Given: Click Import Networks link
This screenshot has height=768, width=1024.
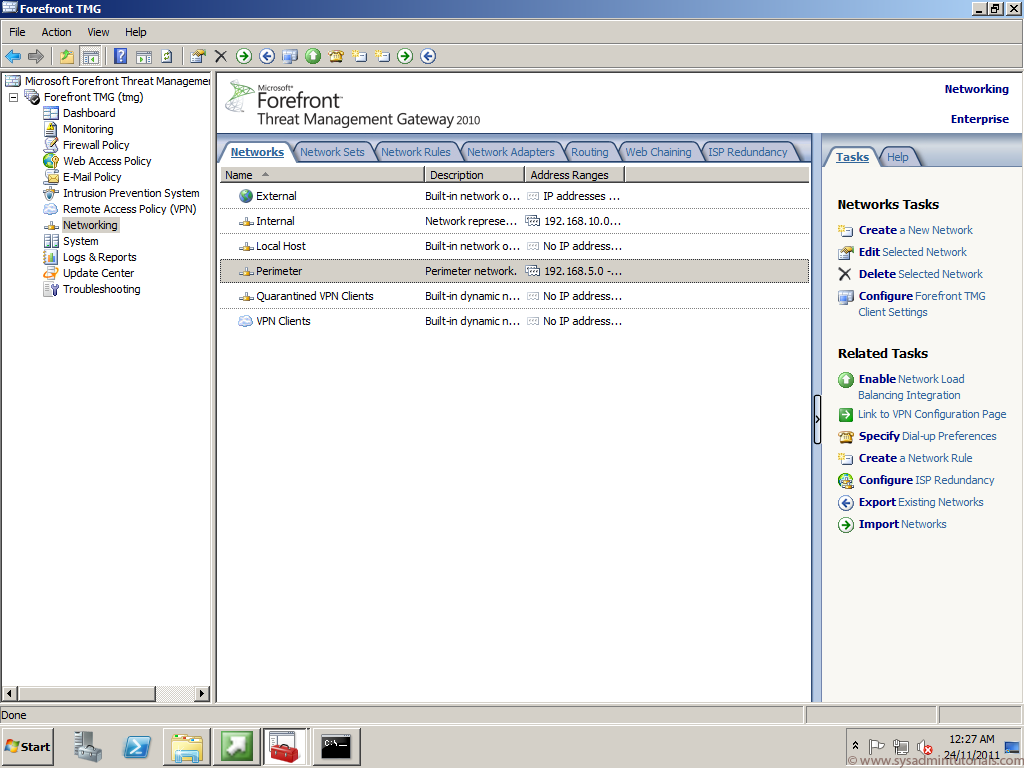Looking at the screenshot, I should pyautogui.click(x=902, y=524).
